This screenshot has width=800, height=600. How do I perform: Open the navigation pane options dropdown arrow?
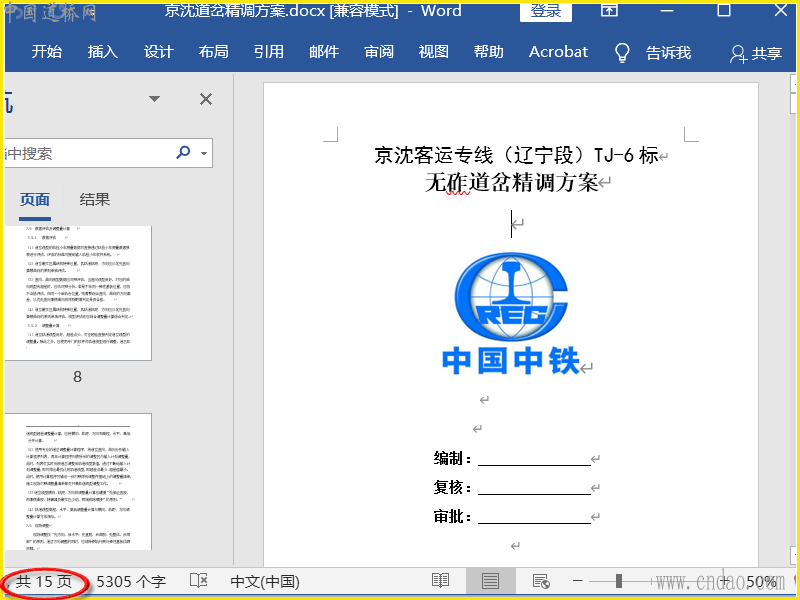[155, 98]
